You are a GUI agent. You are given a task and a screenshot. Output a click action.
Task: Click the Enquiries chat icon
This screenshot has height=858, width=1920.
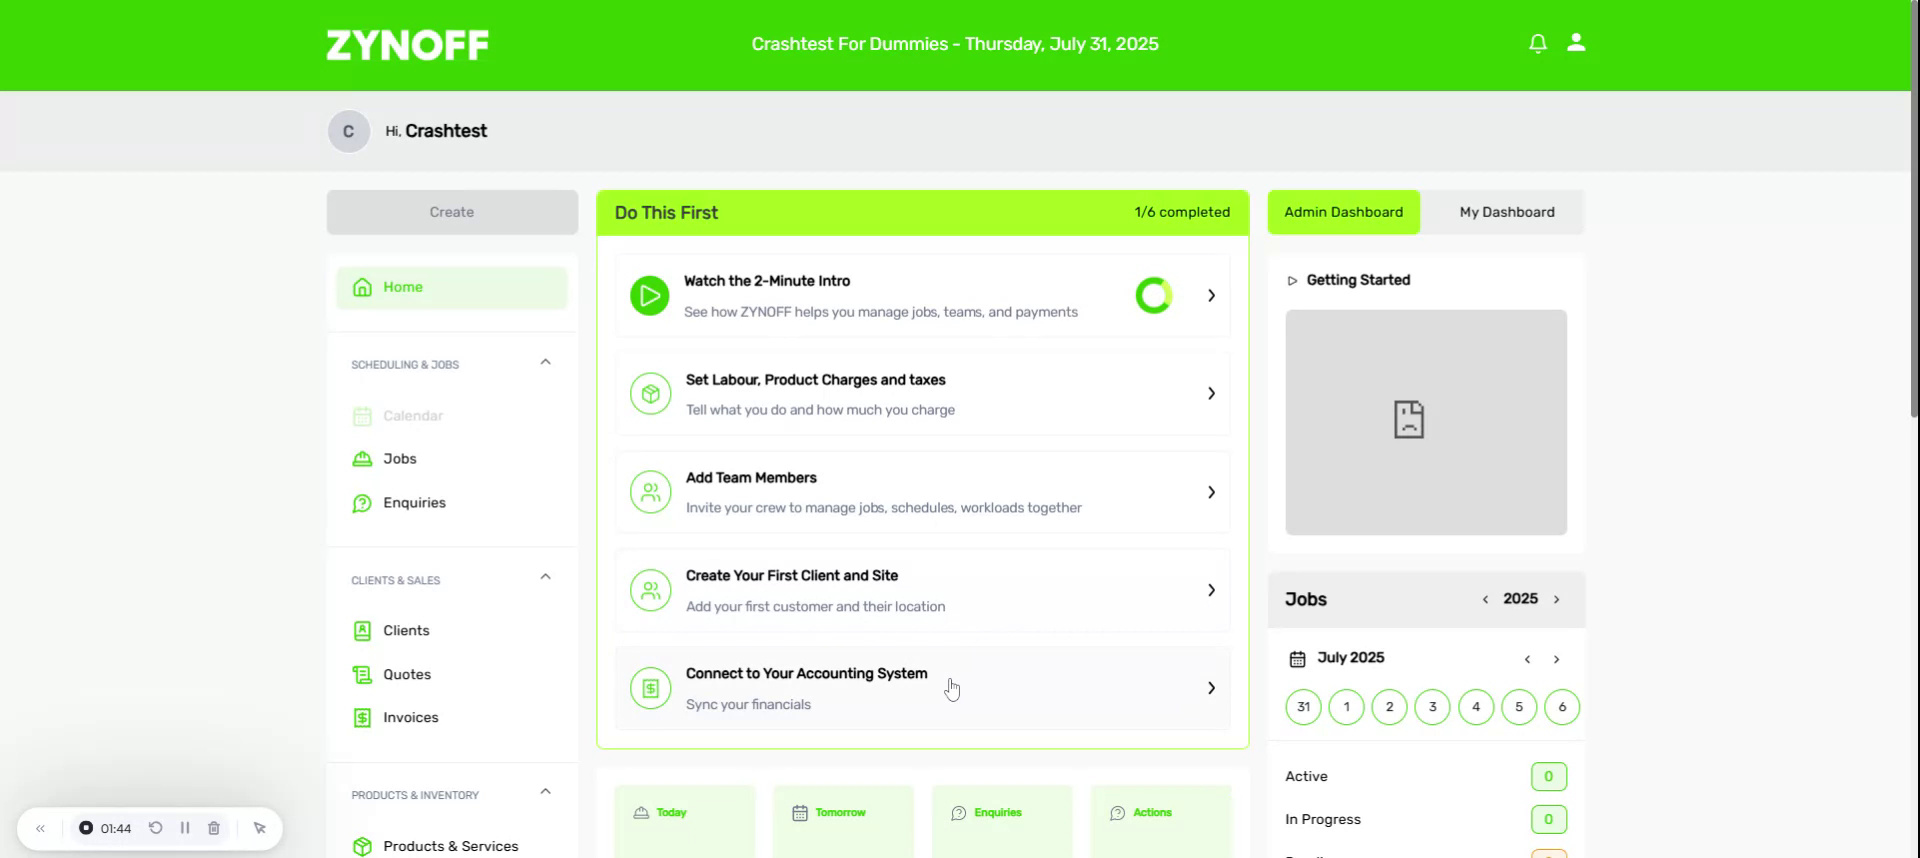pyautogui.click(x=362, y=503)
